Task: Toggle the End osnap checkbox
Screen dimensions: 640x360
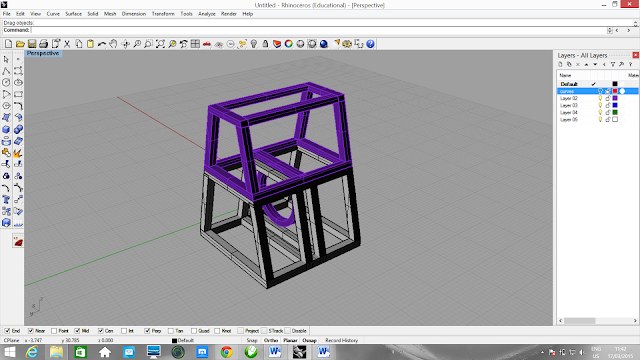Action: click(7, 331)
